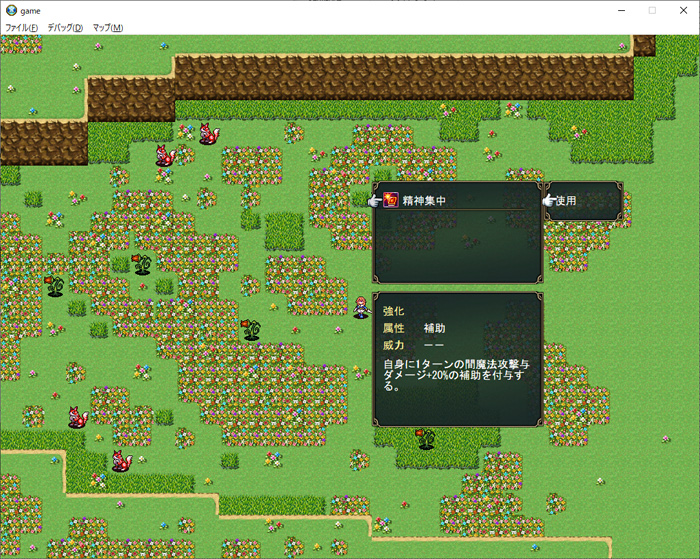
Task: Click the flower plant enemy below the description window
Action: (425, 438)
